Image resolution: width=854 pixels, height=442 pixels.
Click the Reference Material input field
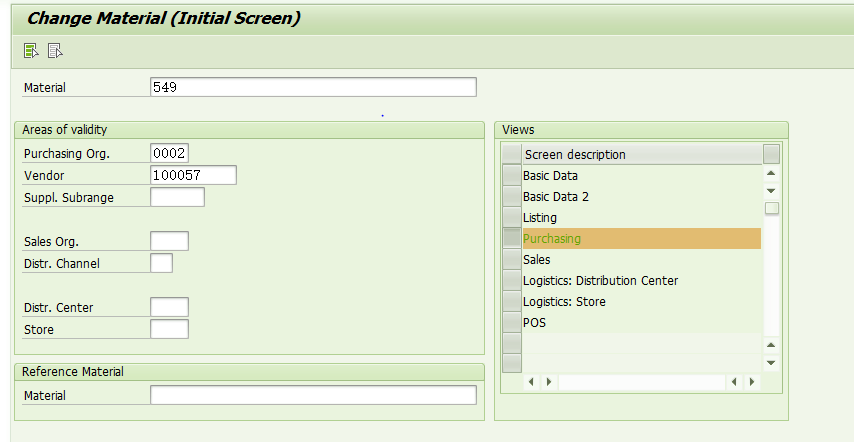tap(313, 395)
